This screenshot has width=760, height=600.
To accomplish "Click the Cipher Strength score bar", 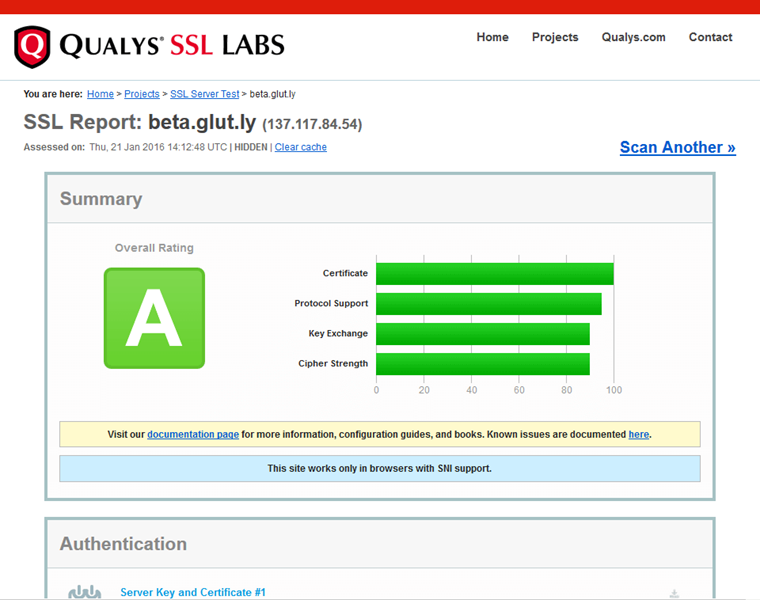I will tap(483, 364).
